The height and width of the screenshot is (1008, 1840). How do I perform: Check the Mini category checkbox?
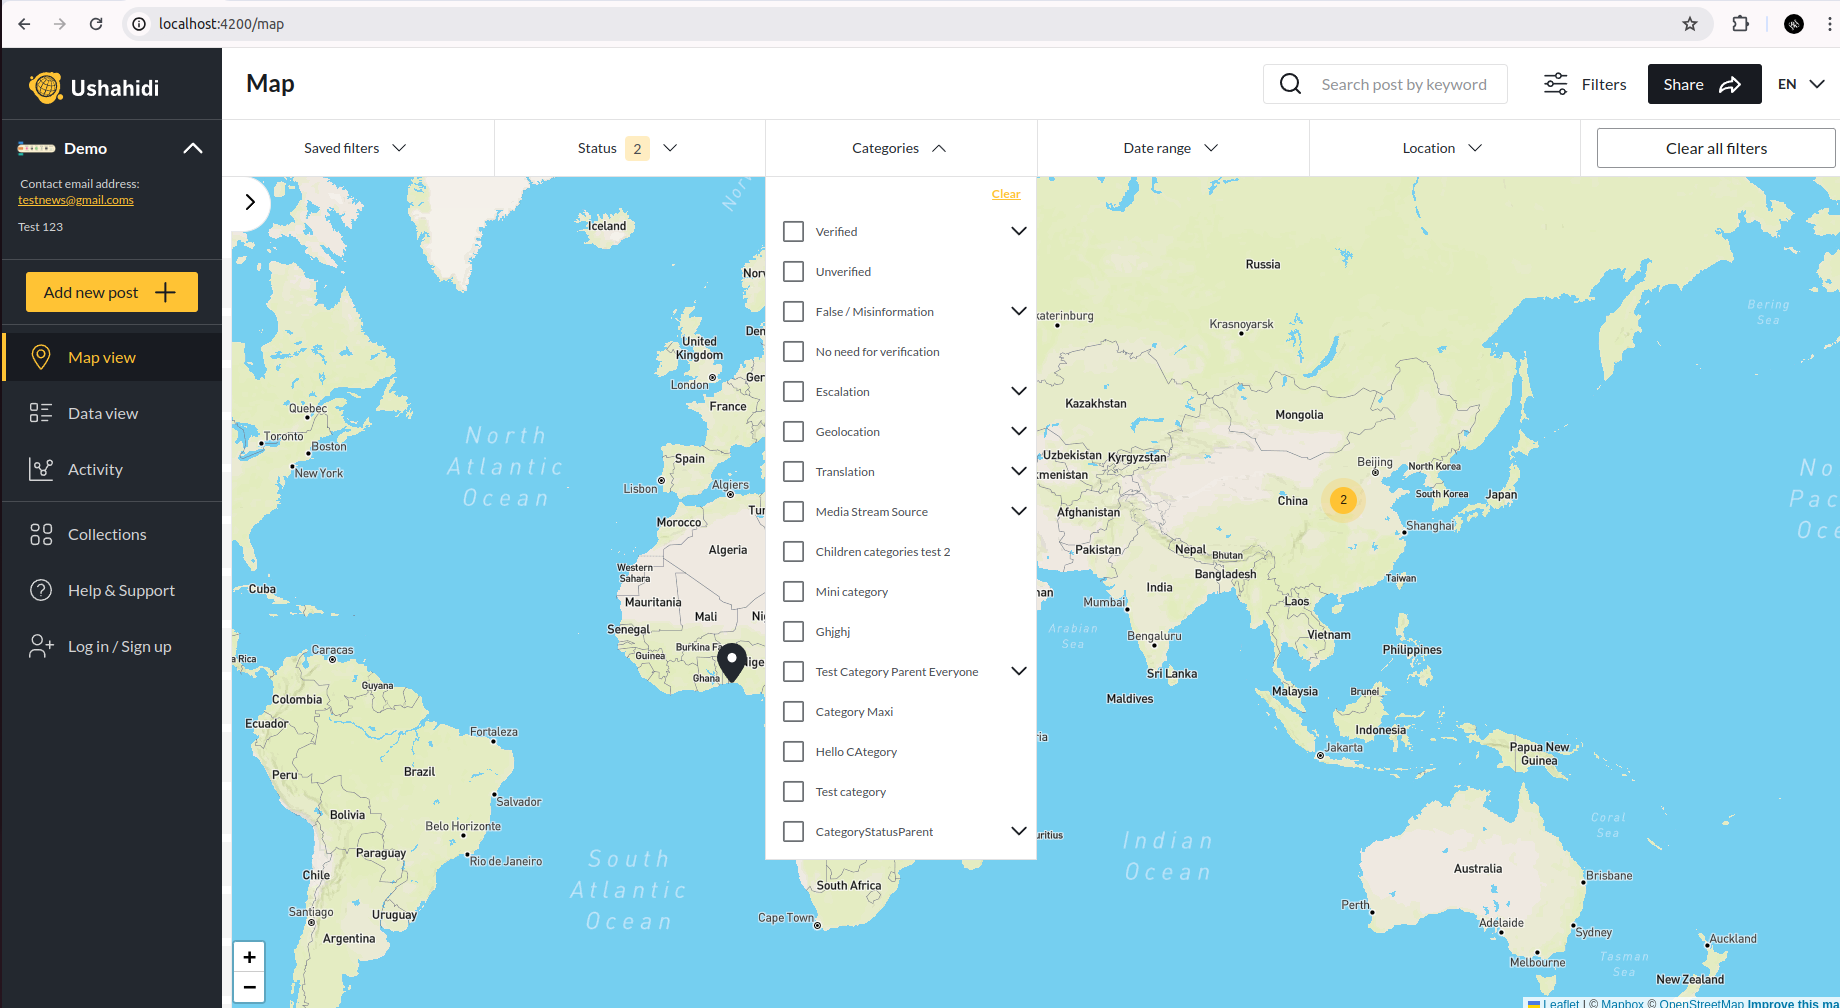[x=794, y=591]
